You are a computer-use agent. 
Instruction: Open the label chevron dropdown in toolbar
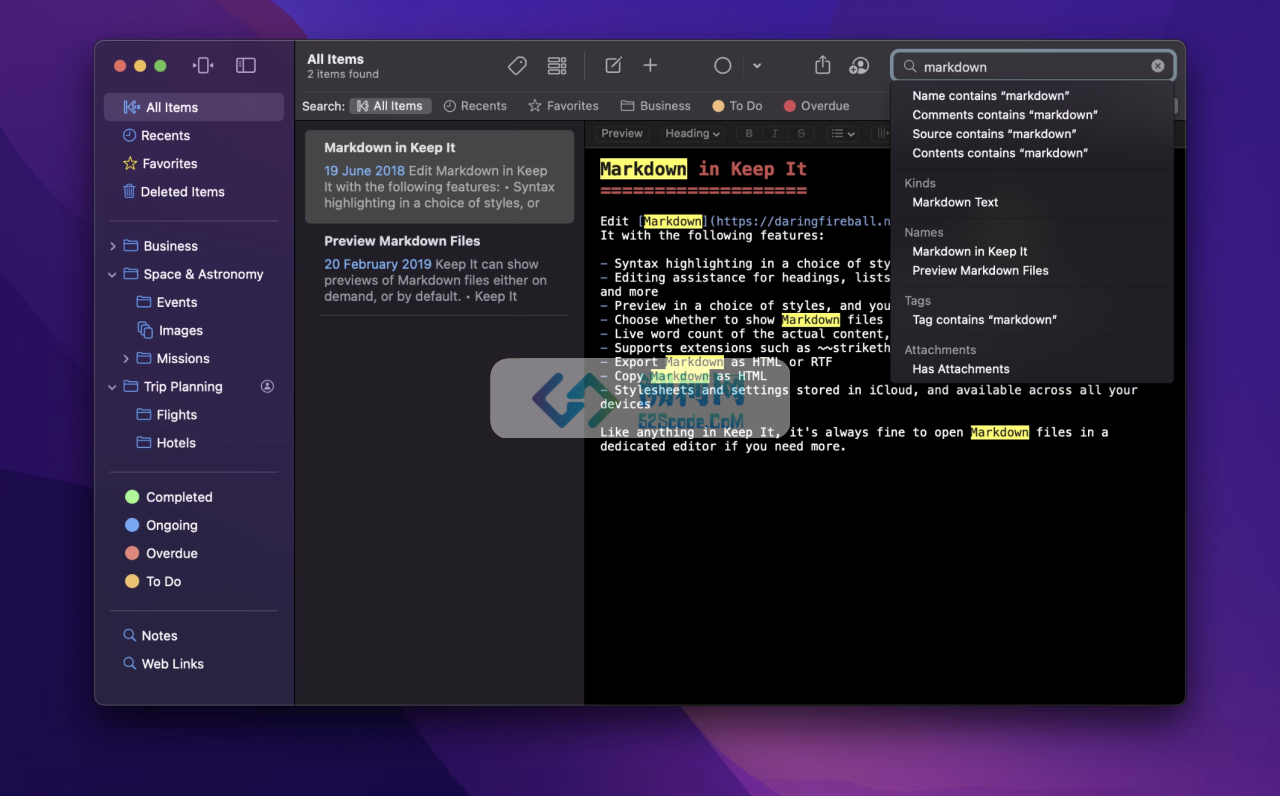[757, 66]
